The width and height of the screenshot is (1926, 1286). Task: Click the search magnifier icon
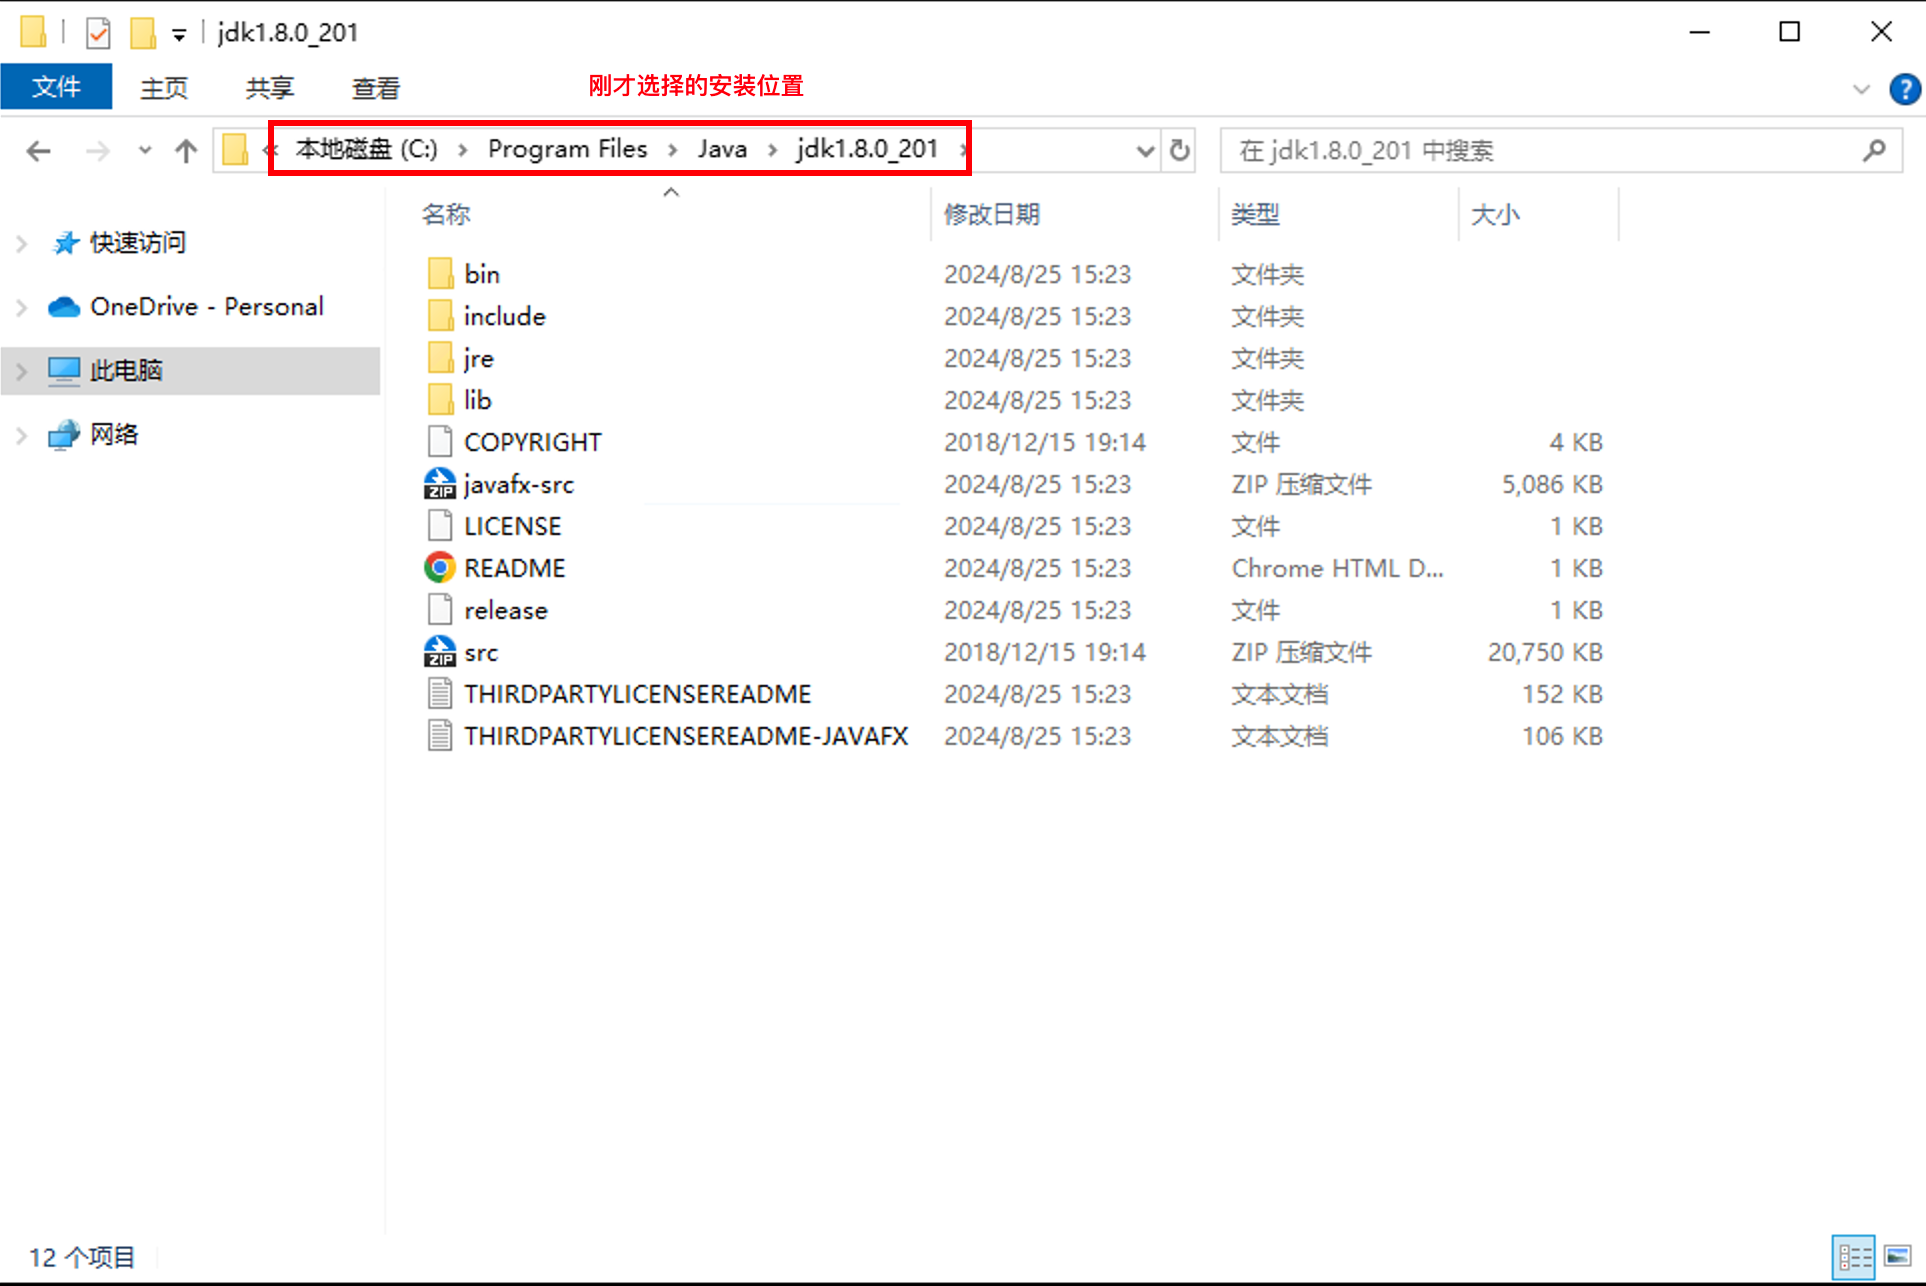coord(1874,151)
